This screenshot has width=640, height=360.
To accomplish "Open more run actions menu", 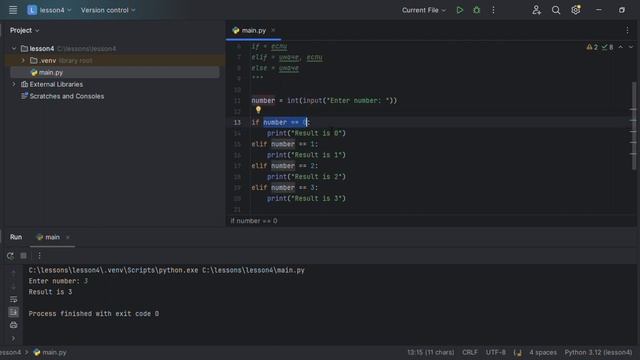I will tap(493, 10).
